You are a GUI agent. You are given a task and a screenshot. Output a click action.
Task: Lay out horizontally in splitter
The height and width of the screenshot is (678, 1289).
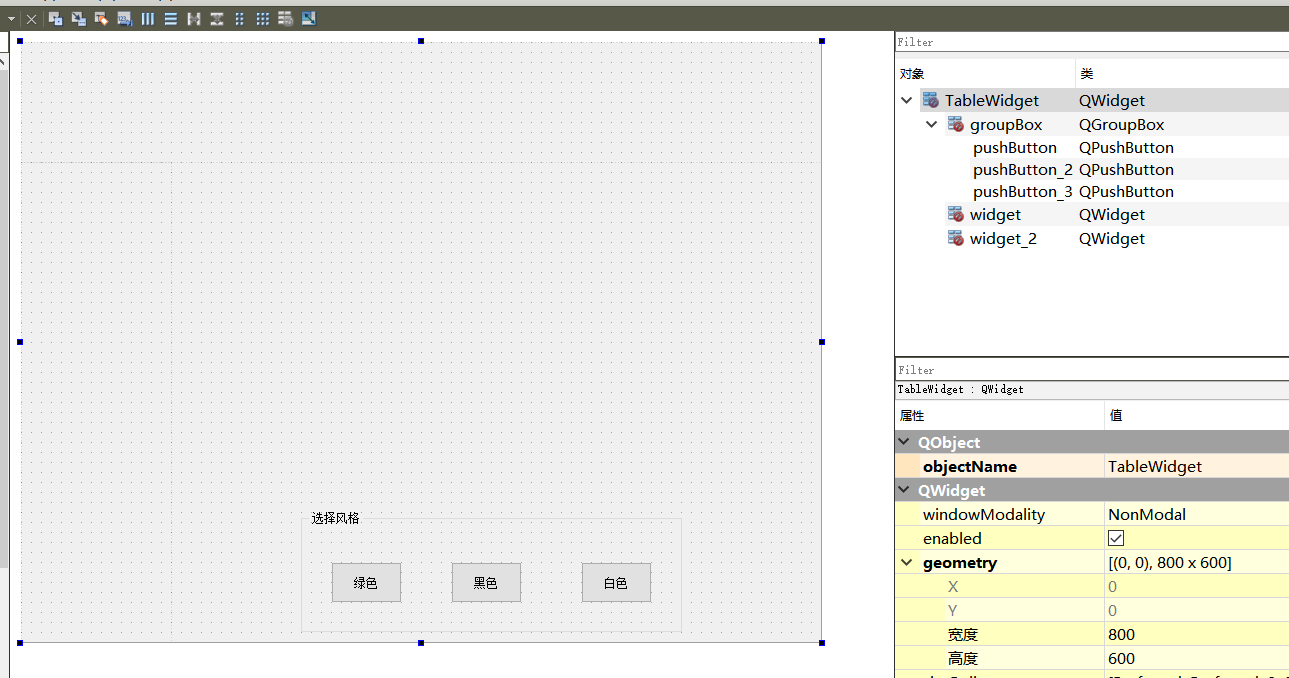194,18
